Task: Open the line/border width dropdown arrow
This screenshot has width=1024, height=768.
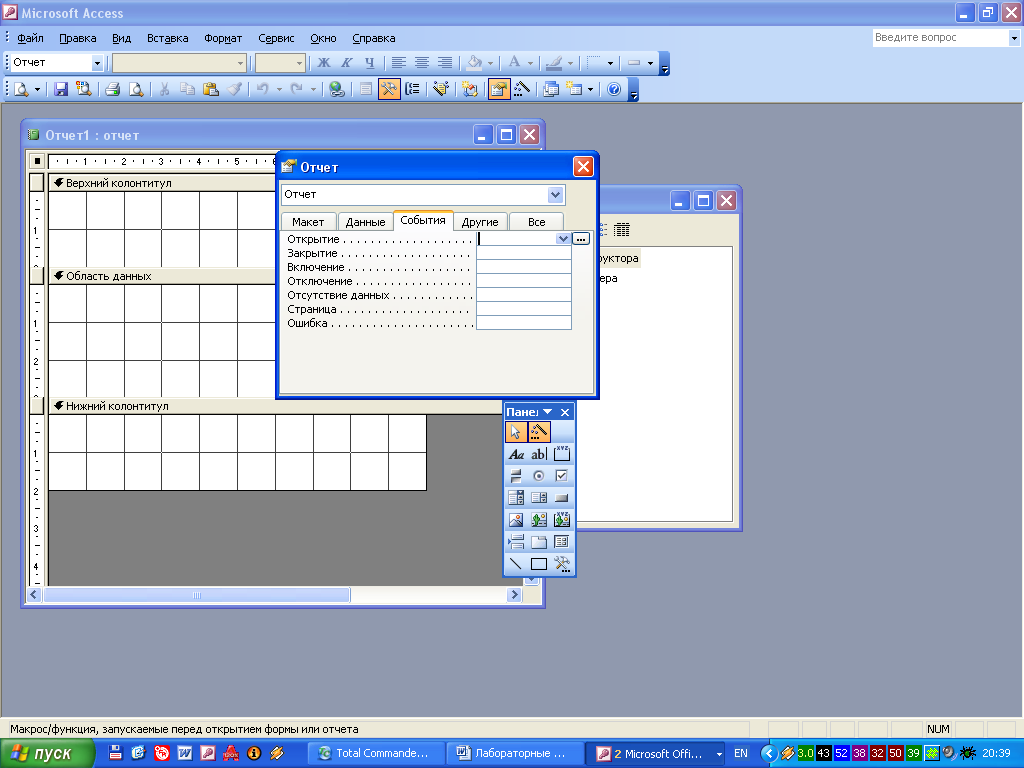Action: [610, 63]
